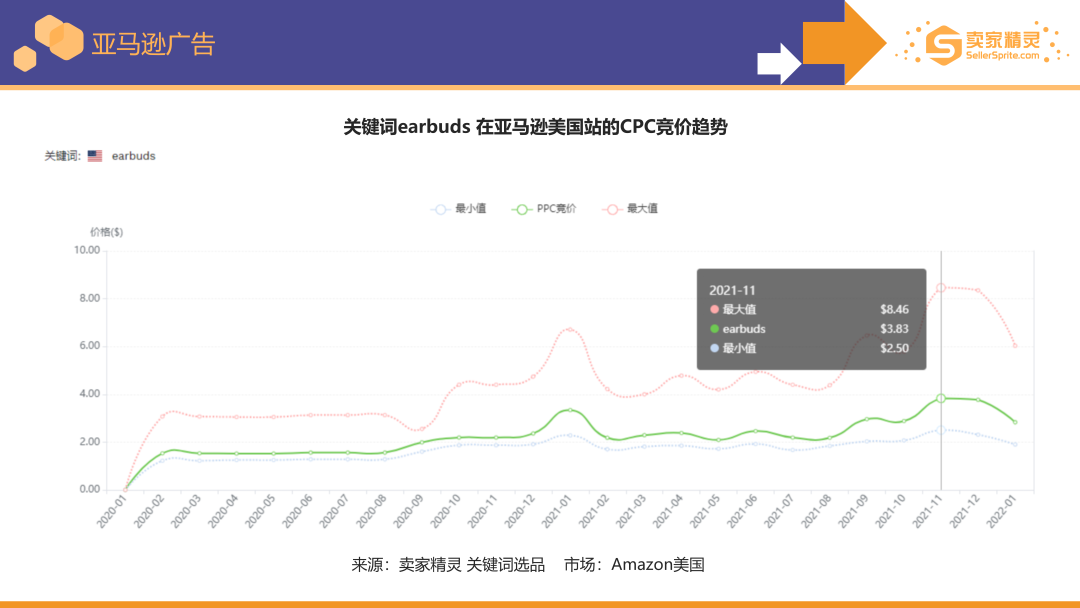Viewport: 1080px width, 608px height.
Task: Click the 亚马逊广告 header title
Action: pos(153,44)
